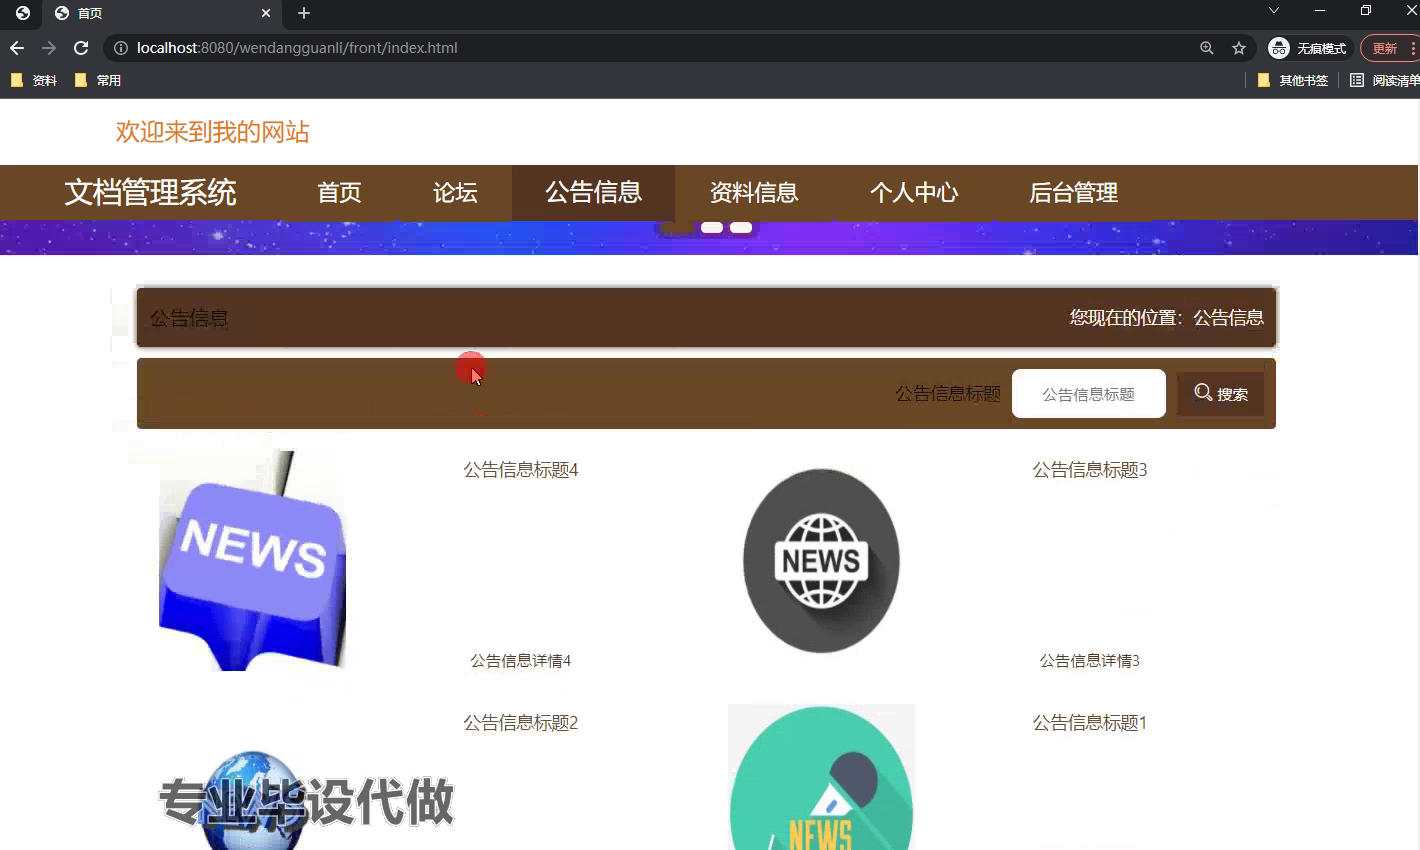
Task: Open the tab search chevron
Action: point(1273,10)
